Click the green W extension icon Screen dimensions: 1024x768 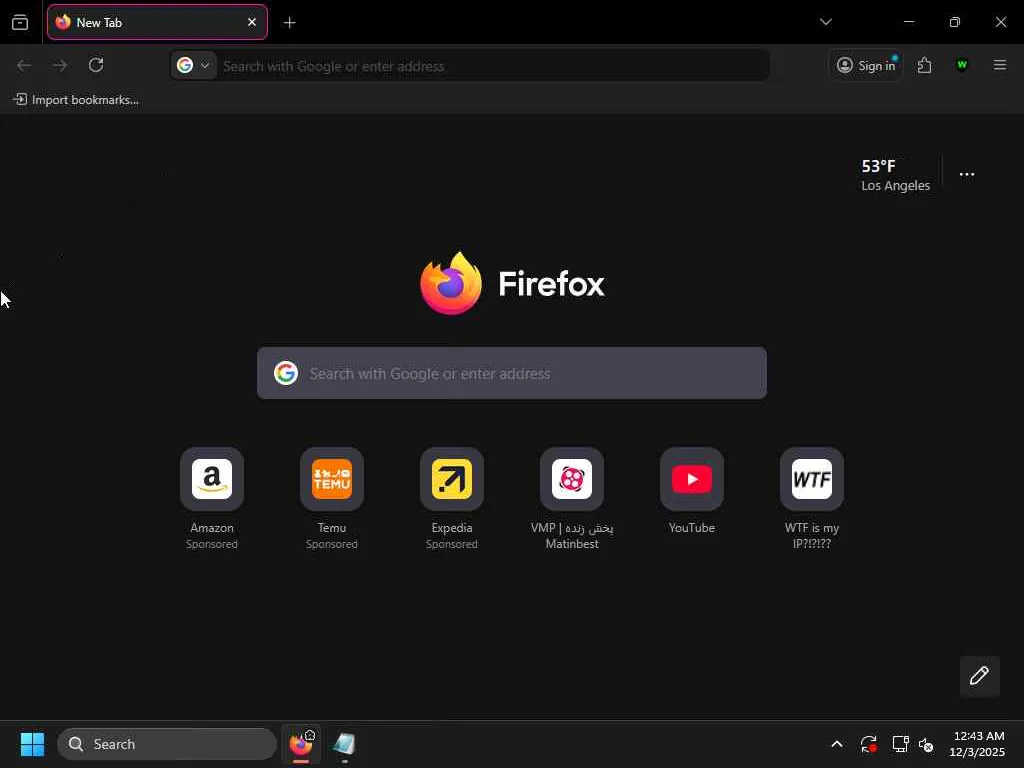[x=961, y=65]
